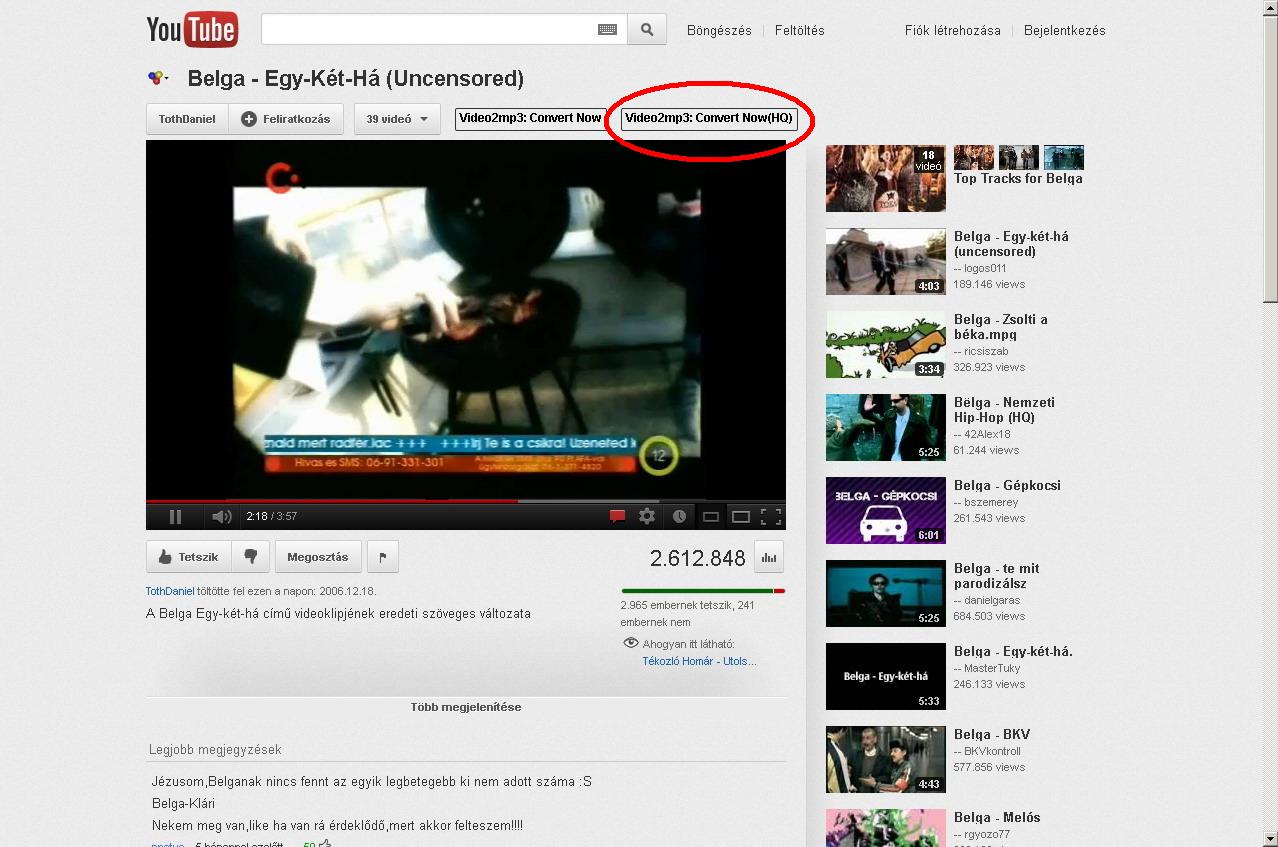The width and height of the screenshot is (1278, 847).
Task: Click the search magnifier button
Action: click(x=647, y=30)
